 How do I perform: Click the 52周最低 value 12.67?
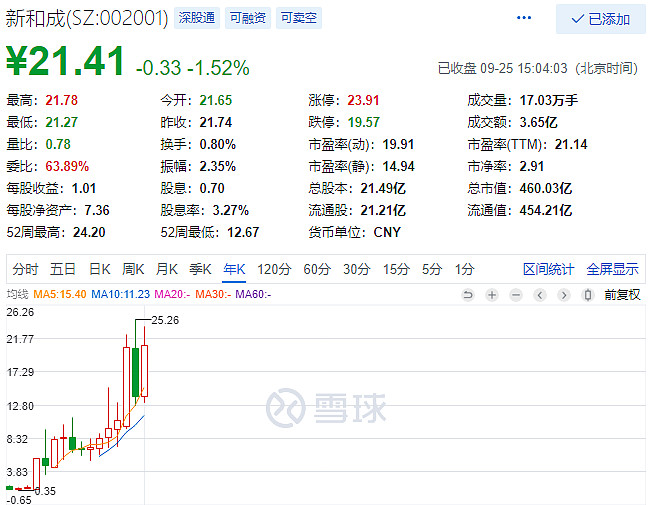click(243, 232)
